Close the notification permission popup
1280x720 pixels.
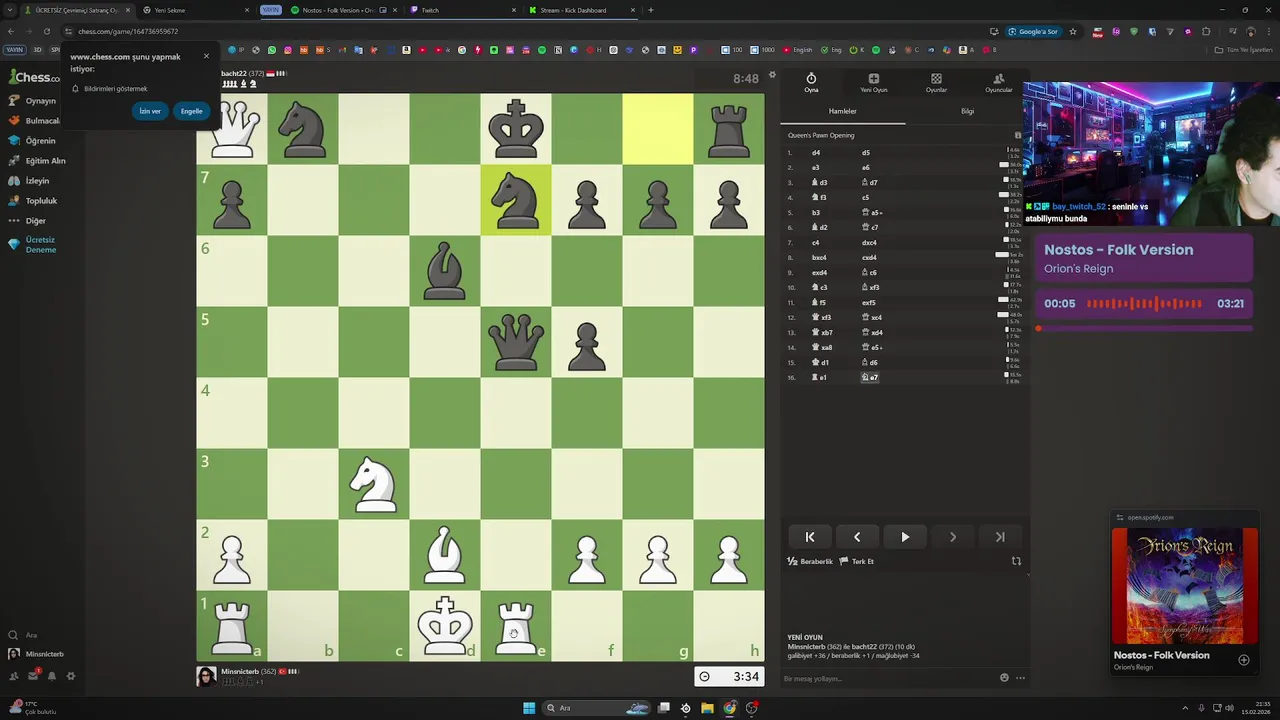(x=206, y=56)
